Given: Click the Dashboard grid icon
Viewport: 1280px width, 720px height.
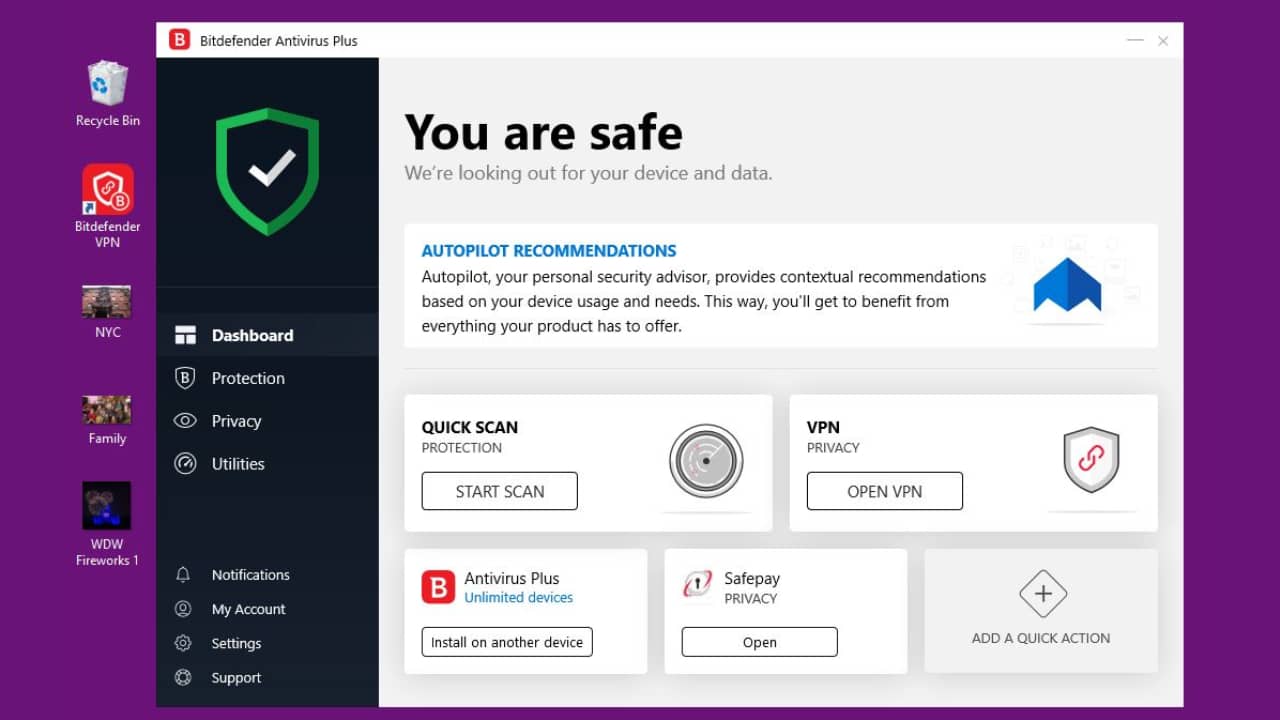Looking at the screenshot, I should [x=185, y=335].
